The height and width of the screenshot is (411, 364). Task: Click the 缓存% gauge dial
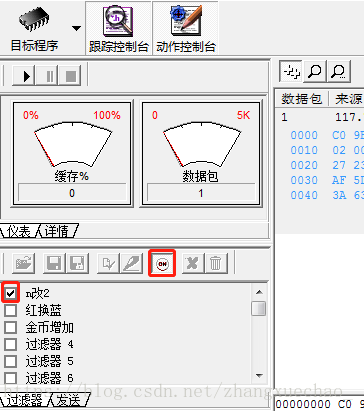[x=73, y=144]
